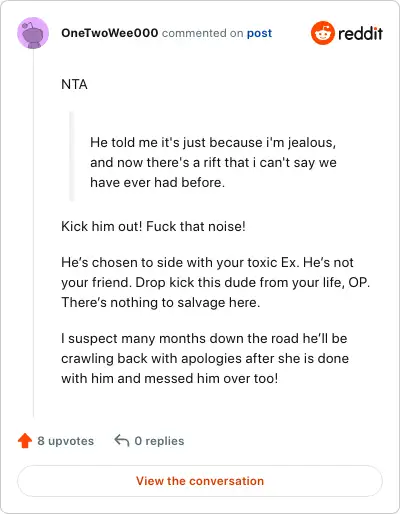The height and width of the screenshot is (514, 400).
Task: Open the OneTwoWee000 username link
Action: pyautogui.click(x=110, y=33)
